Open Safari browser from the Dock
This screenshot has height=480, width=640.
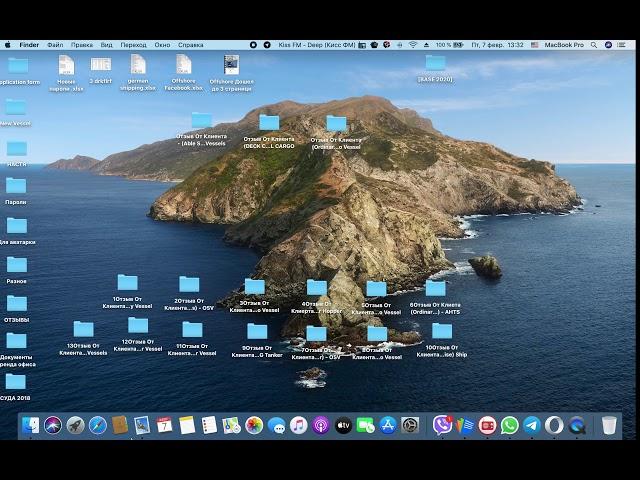point(98,425)
